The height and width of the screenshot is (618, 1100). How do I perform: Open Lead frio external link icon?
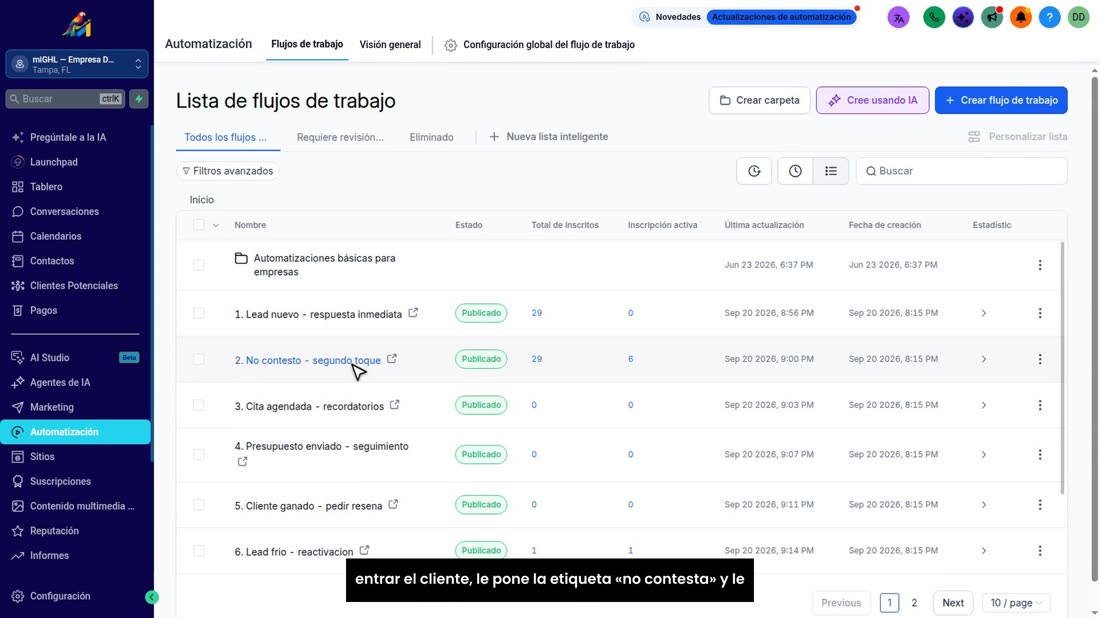click(364, 551)
